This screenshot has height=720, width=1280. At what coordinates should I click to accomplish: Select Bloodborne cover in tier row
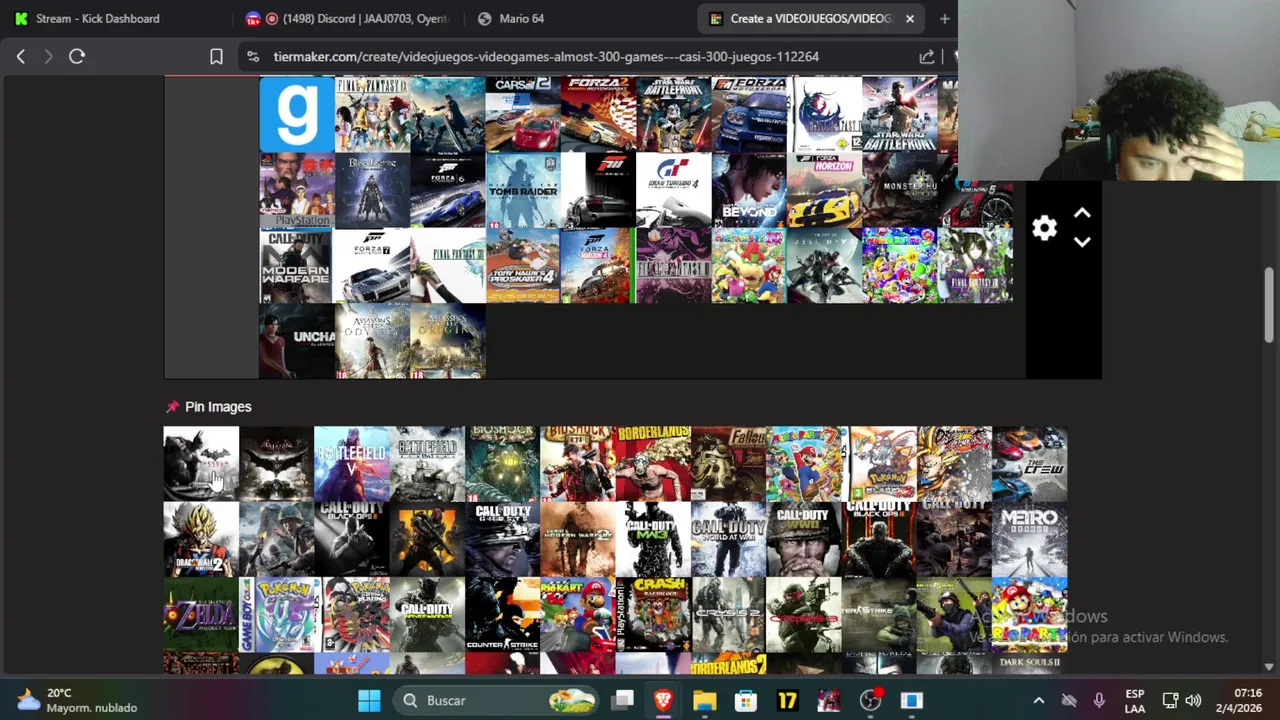pyautogui.click(x=372, y=190)
